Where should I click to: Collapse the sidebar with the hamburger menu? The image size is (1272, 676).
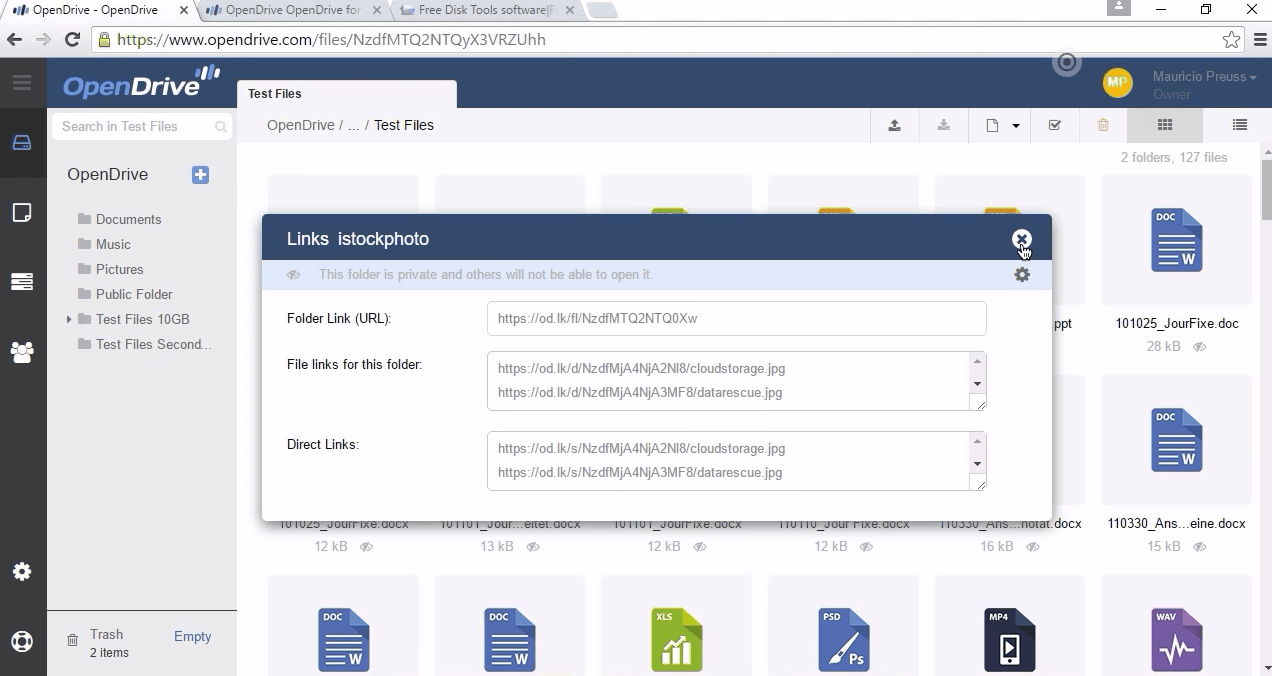tap(22, 82)
